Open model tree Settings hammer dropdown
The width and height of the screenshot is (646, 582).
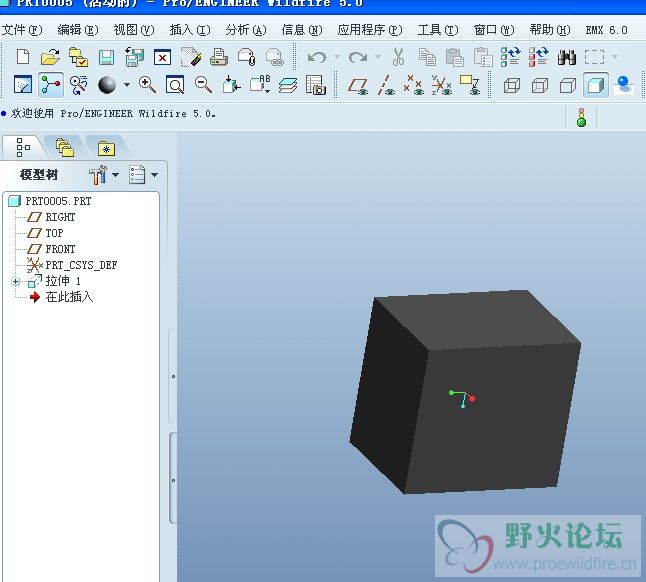104,175
